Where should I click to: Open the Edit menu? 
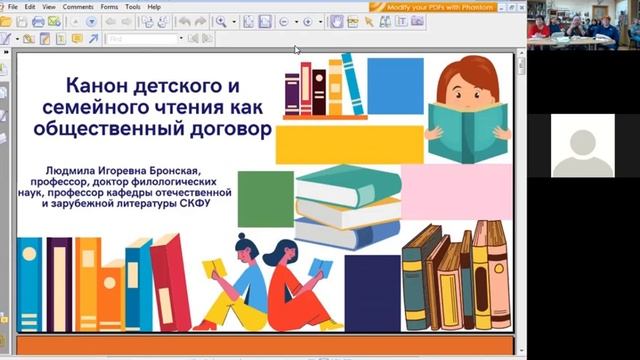[x=29, y=7]
